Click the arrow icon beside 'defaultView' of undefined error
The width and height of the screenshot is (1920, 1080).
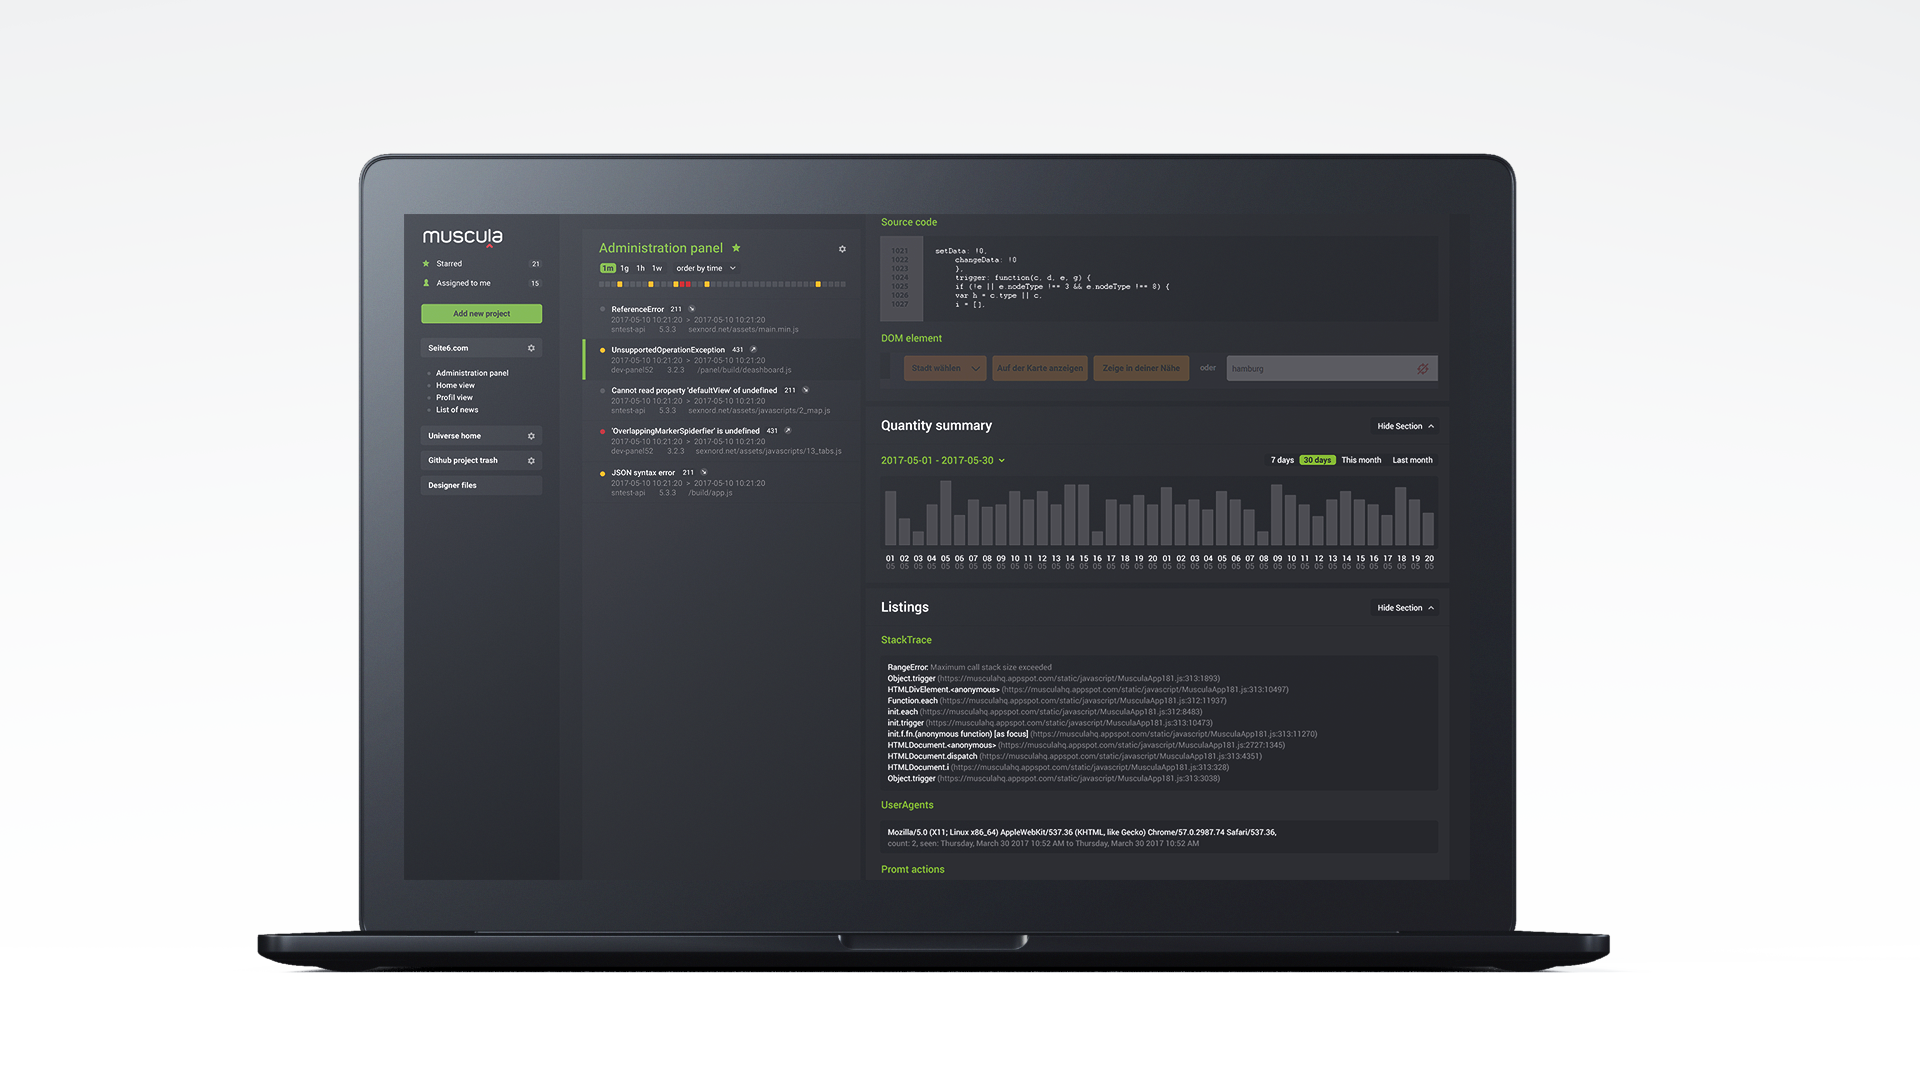[805, 390]
